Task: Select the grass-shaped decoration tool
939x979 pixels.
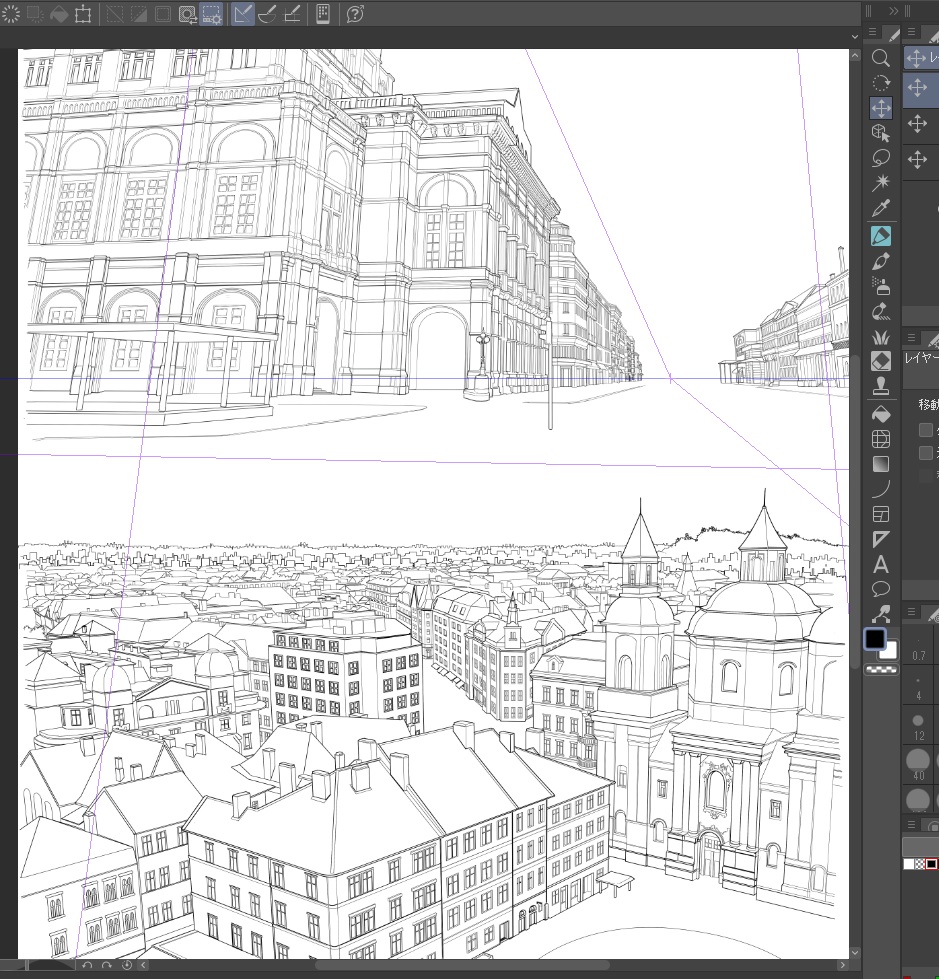Action: point(881,337)
